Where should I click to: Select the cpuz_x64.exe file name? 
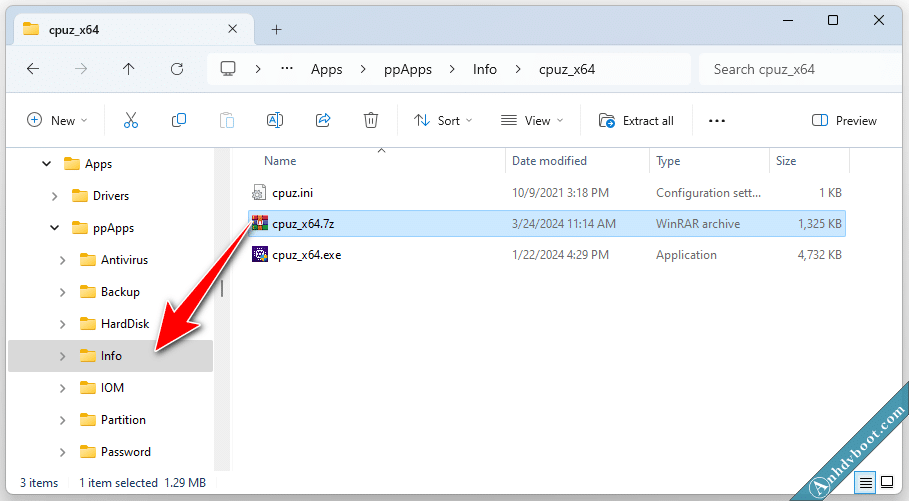[x=307, y=255]
